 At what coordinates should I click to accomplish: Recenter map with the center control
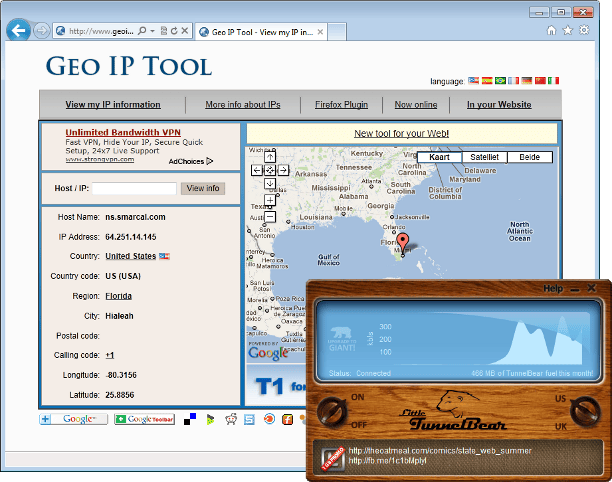click(x=270, y=170)
